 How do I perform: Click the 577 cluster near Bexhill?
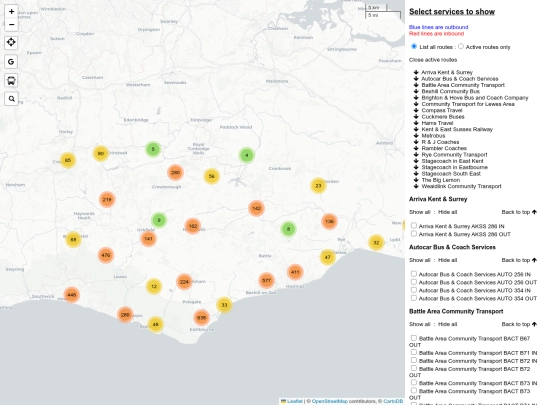[x=266, y=280]
